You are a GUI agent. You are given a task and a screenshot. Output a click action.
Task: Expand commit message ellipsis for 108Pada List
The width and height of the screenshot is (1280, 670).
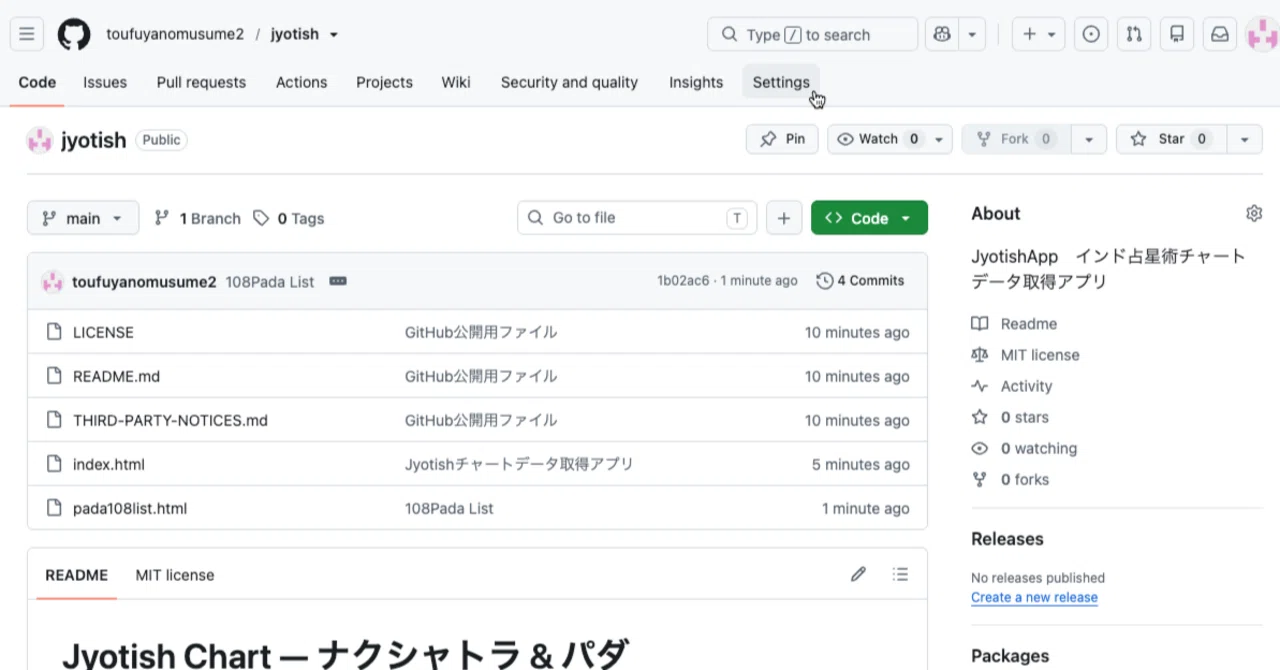(338, 281)
